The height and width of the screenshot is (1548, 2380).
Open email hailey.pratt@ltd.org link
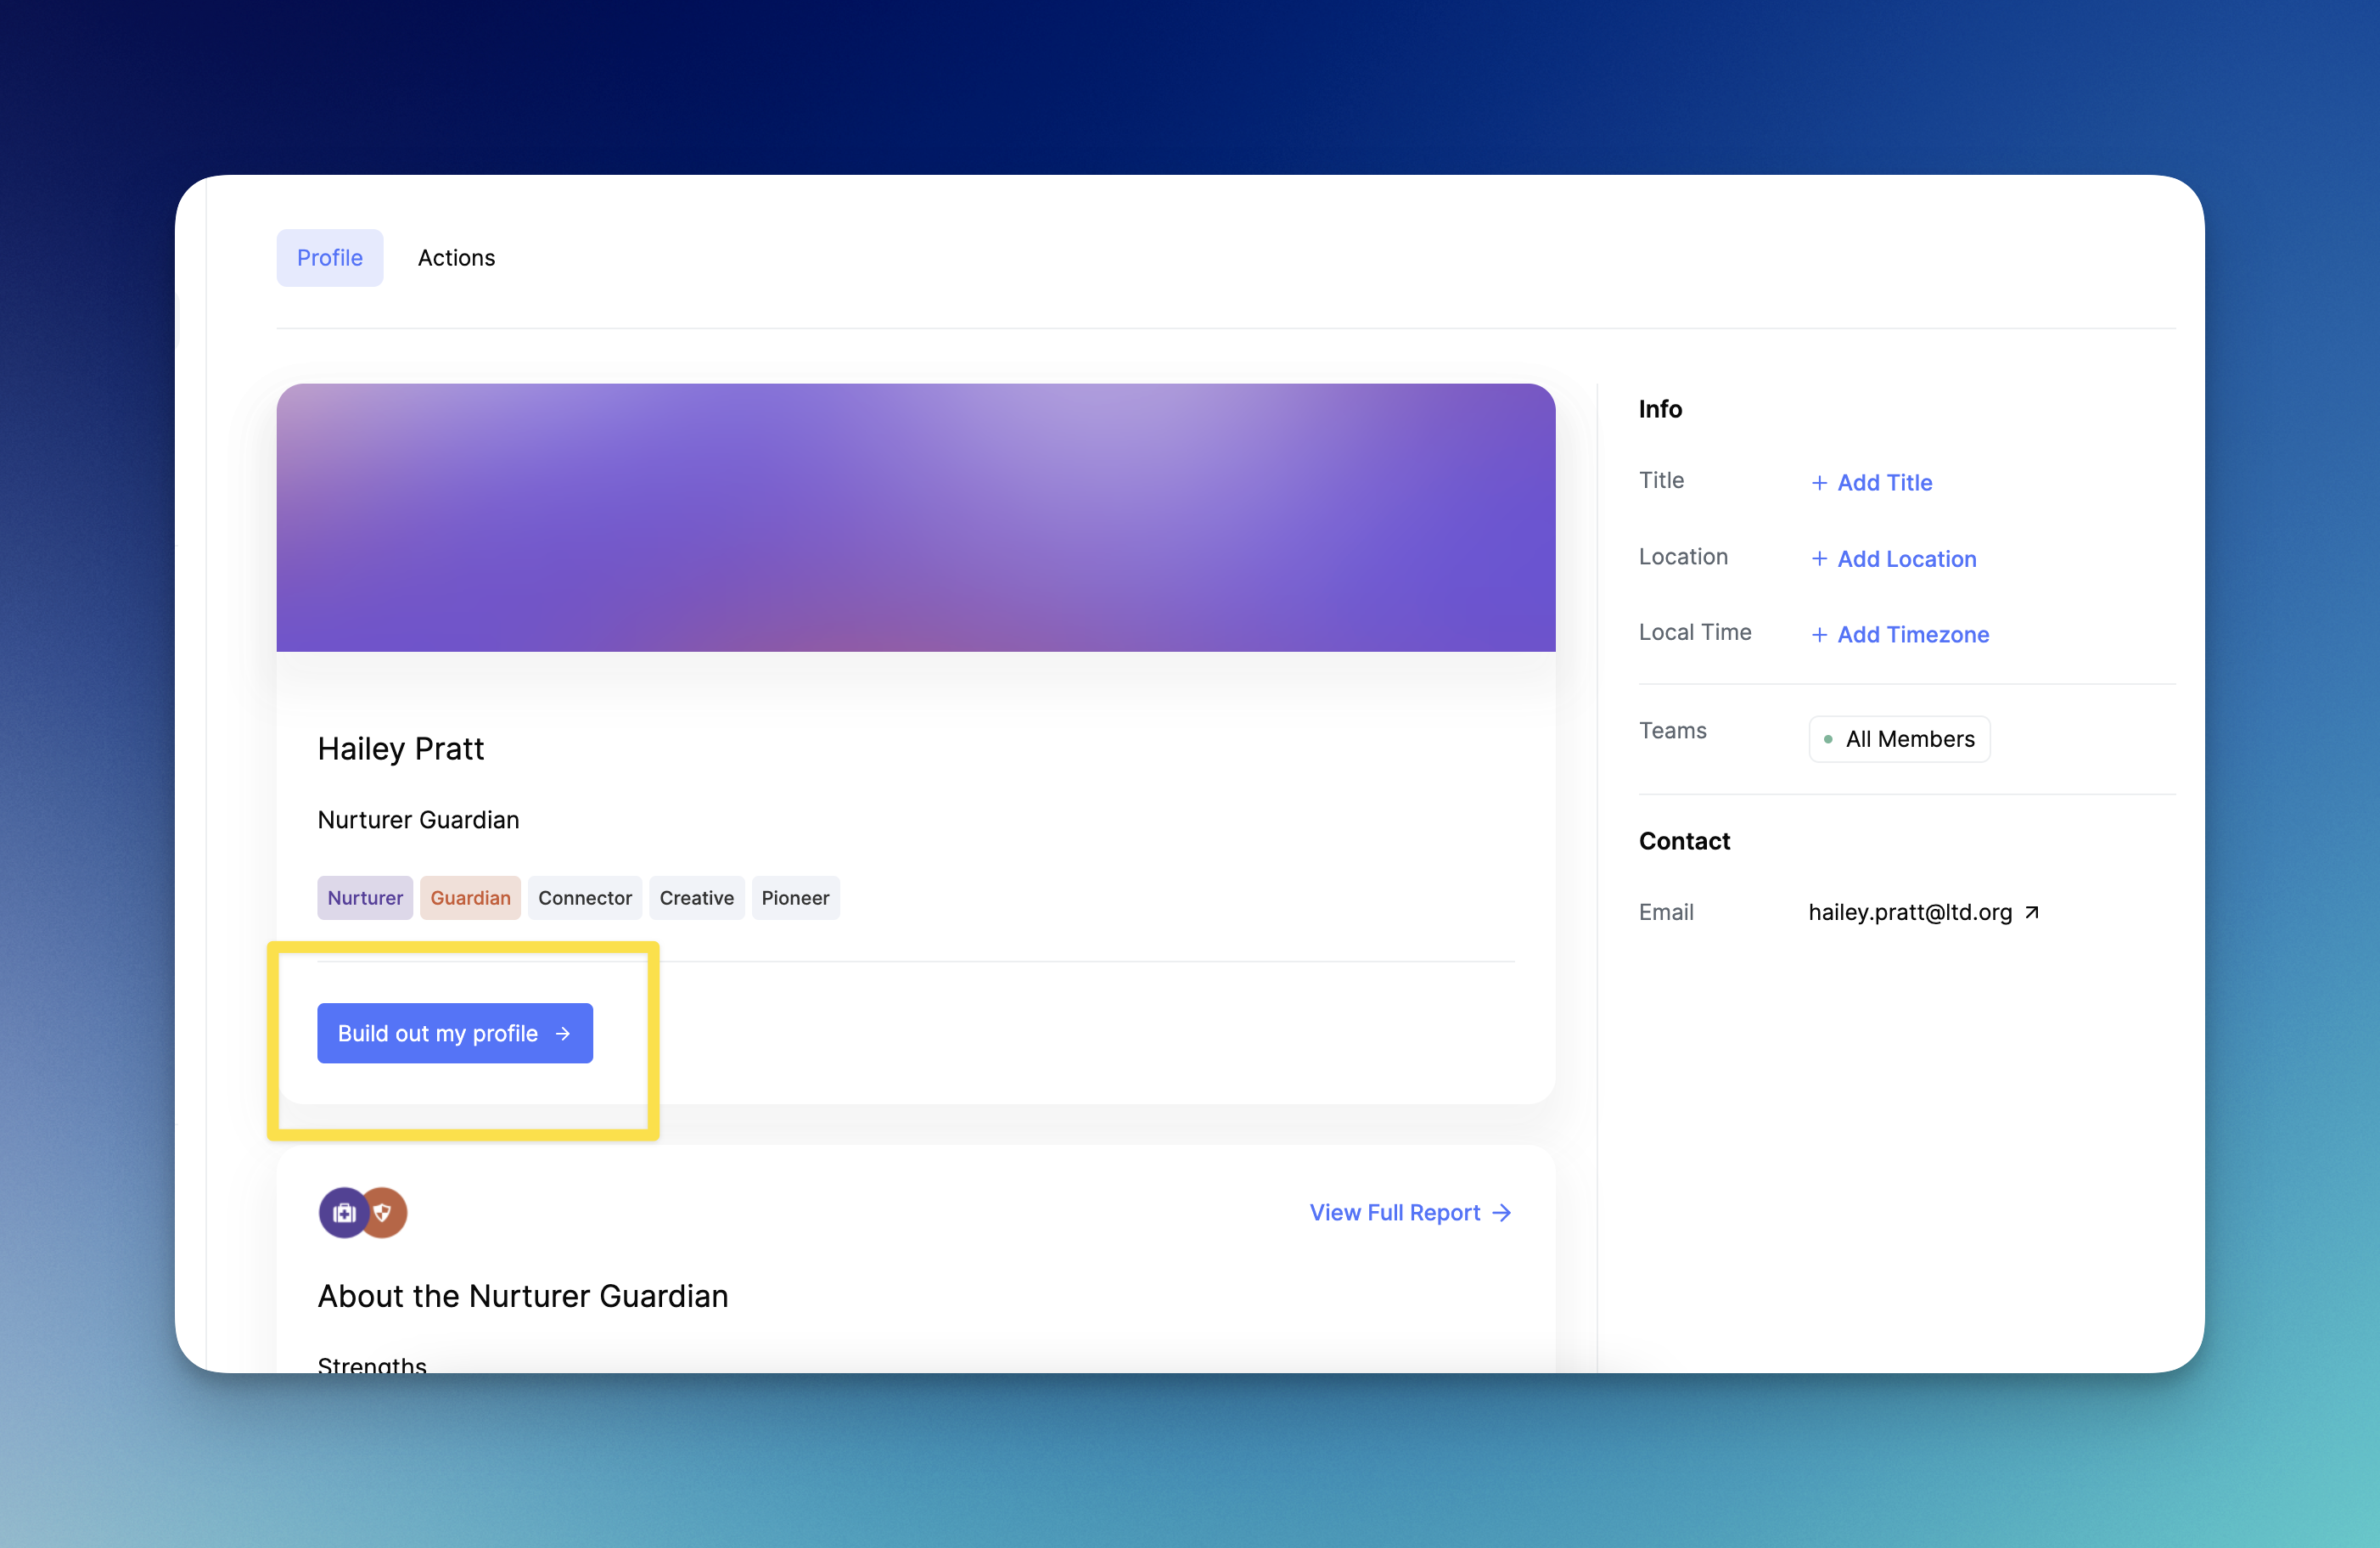[x=1910, y=912]
